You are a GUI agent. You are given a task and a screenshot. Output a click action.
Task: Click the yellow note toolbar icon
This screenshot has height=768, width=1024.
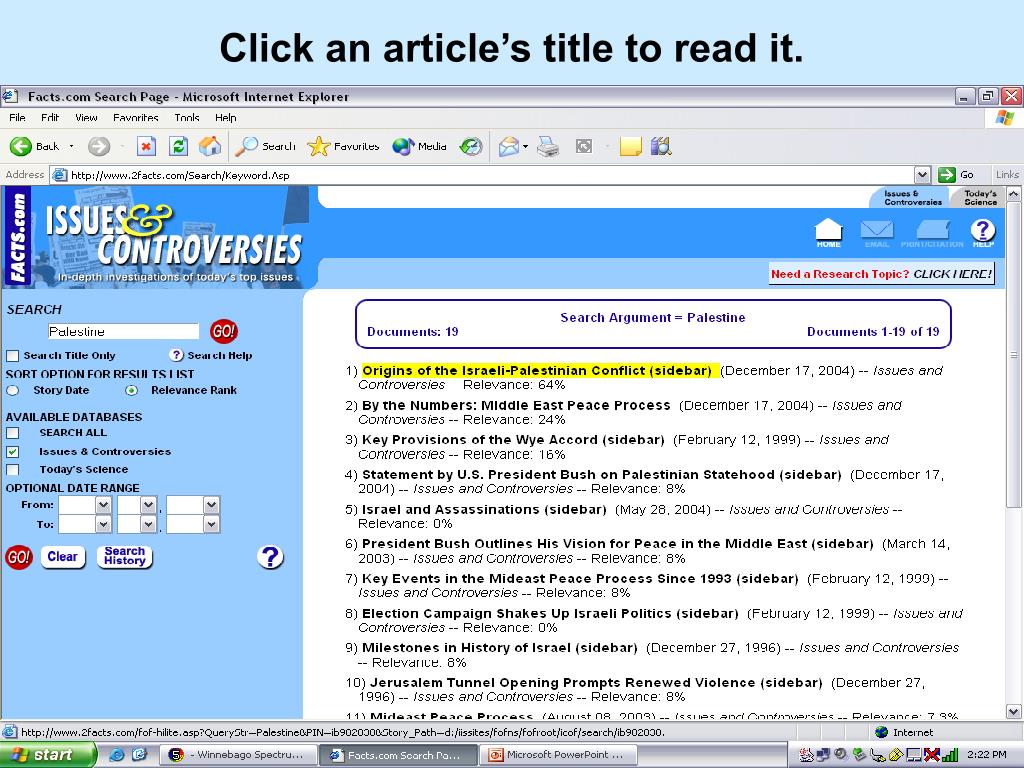630,146
